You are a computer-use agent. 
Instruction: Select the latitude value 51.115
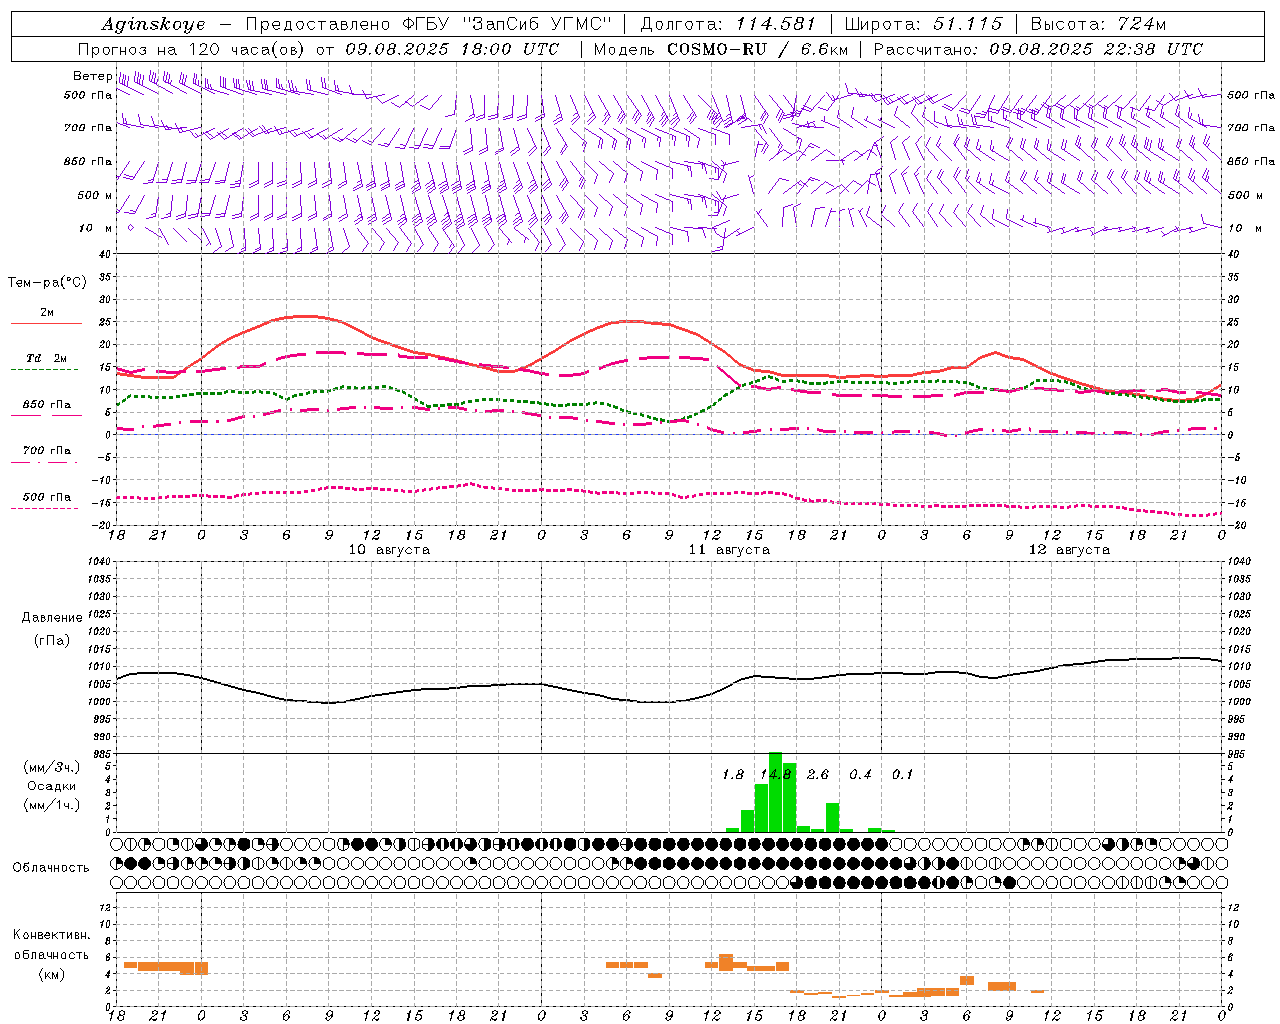(968, 24)
